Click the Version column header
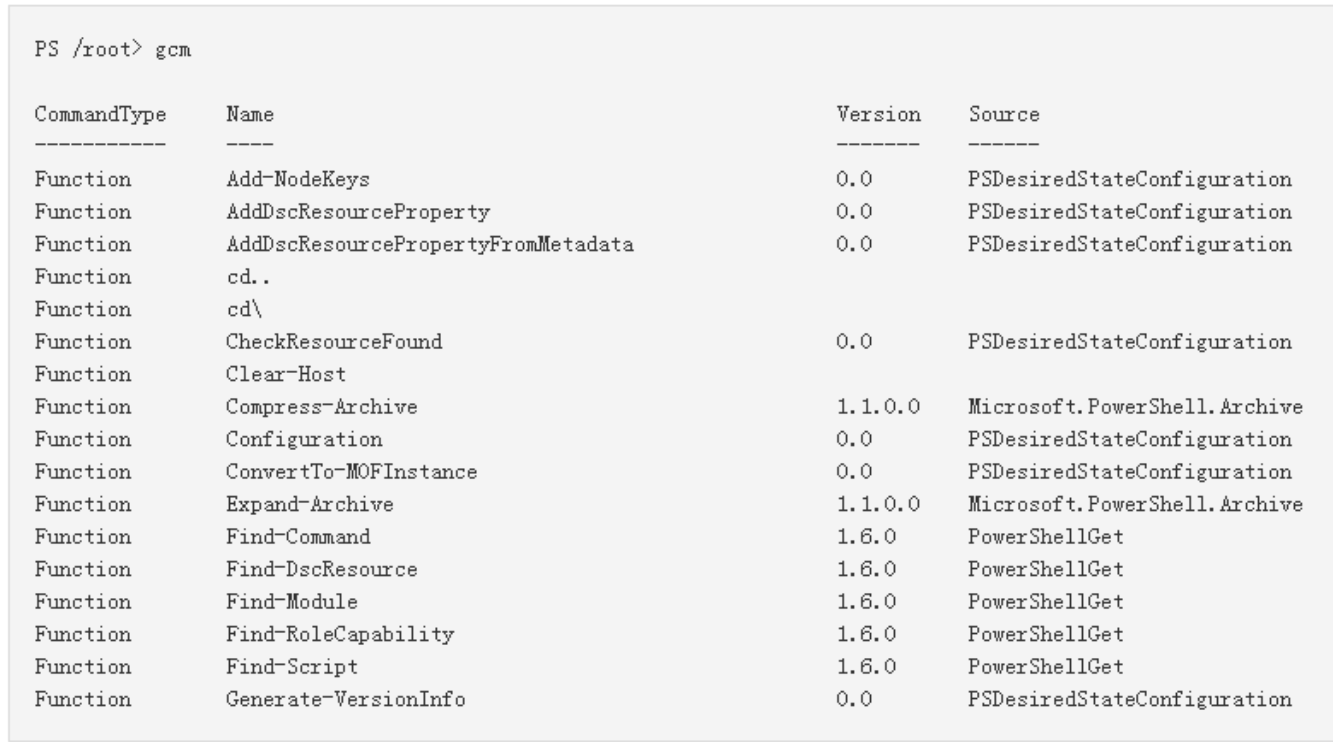 (879, 115)
